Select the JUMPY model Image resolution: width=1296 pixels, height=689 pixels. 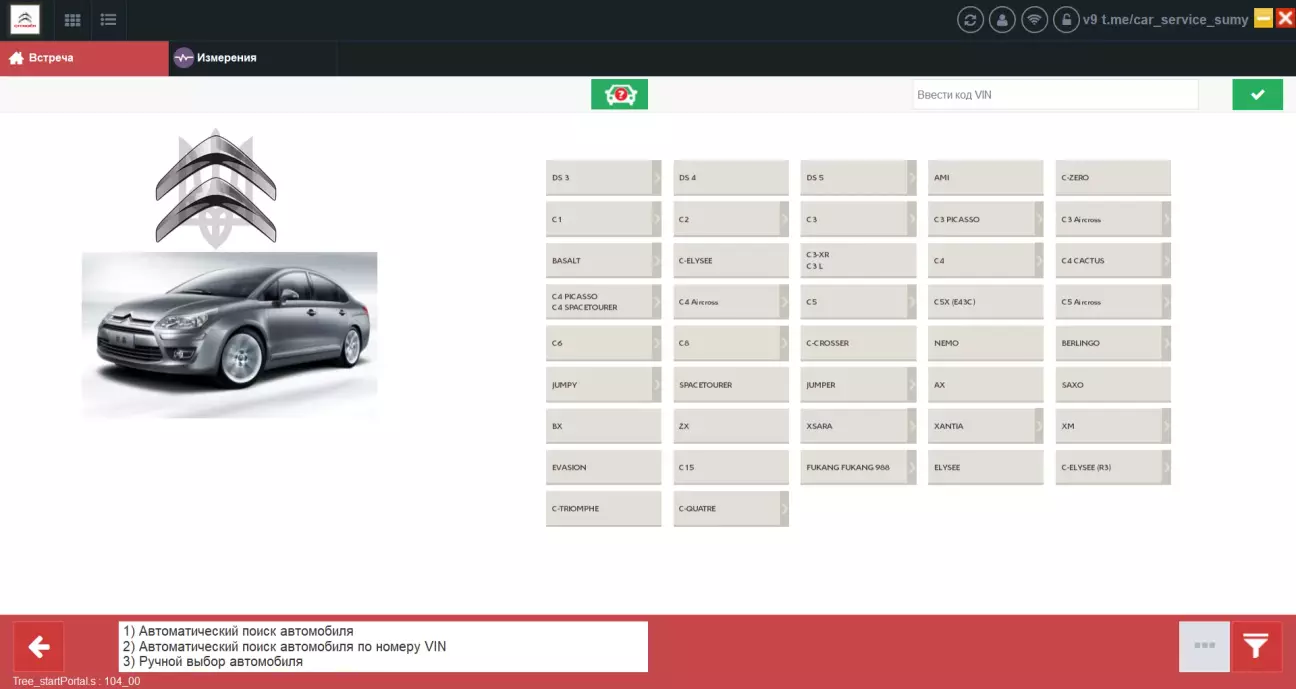(603, 385)
